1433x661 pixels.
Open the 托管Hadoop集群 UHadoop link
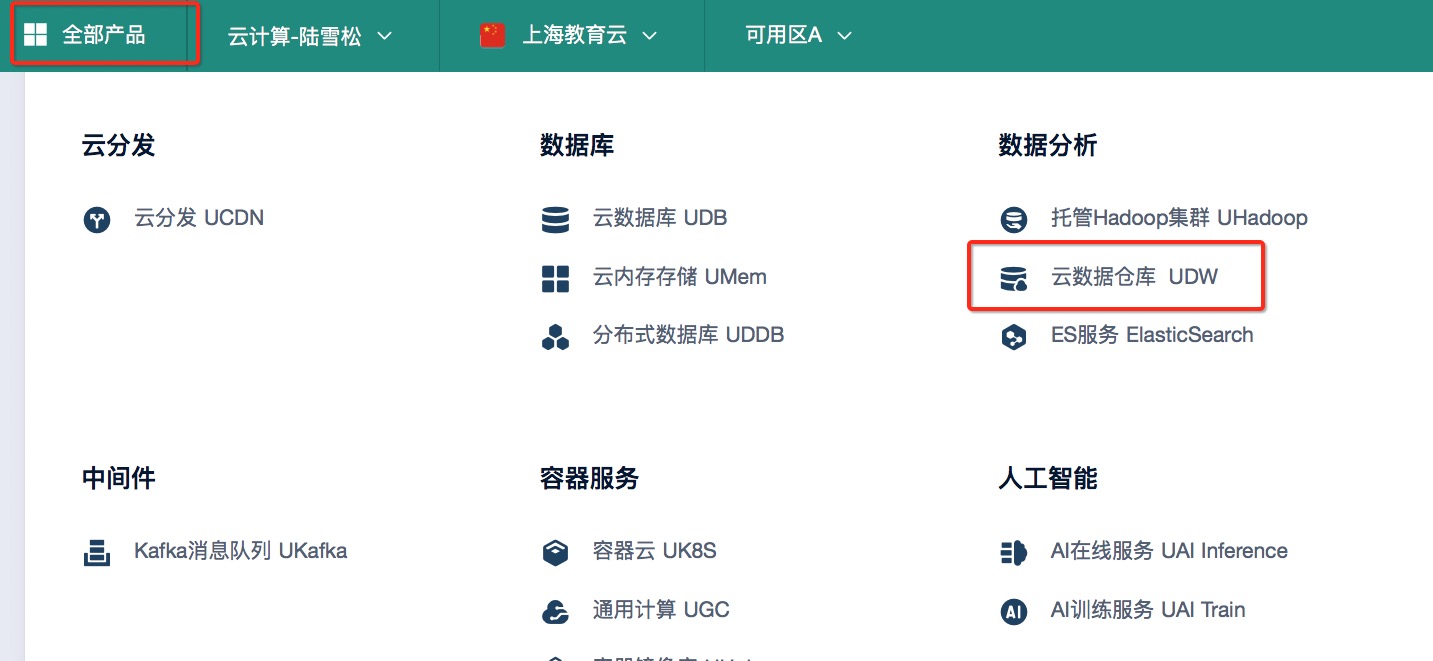pyautogui.click(x=1179, y=218)
